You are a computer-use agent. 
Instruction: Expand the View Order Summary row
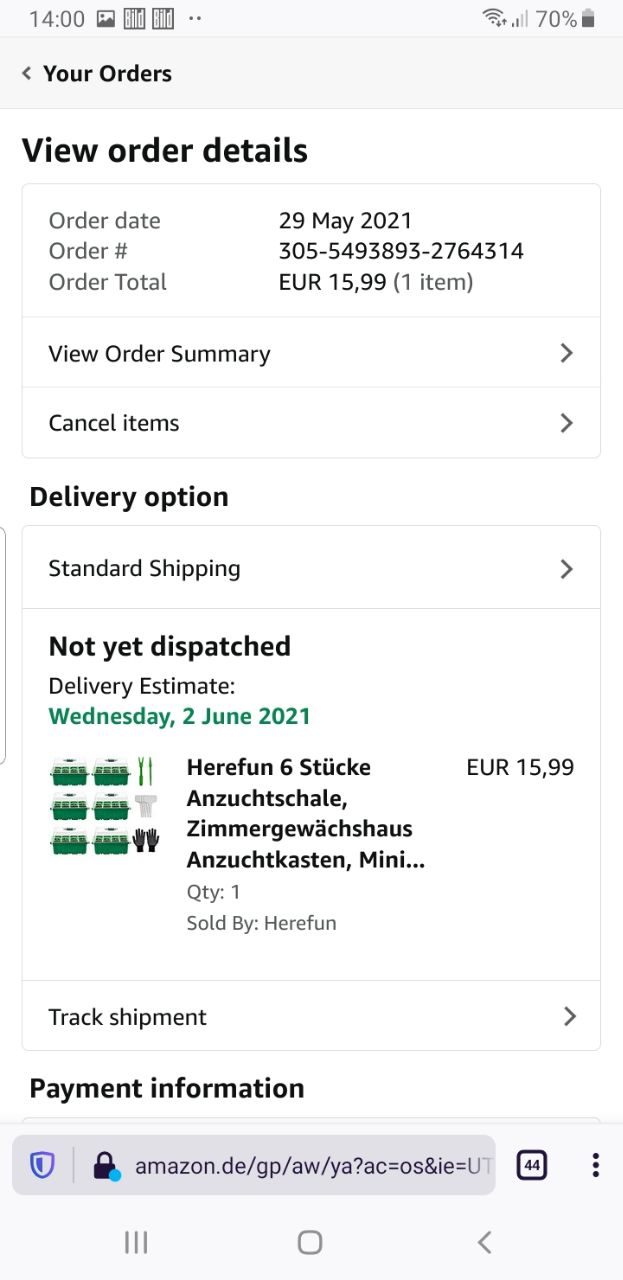pyautogui.click(x=311, y=353)
